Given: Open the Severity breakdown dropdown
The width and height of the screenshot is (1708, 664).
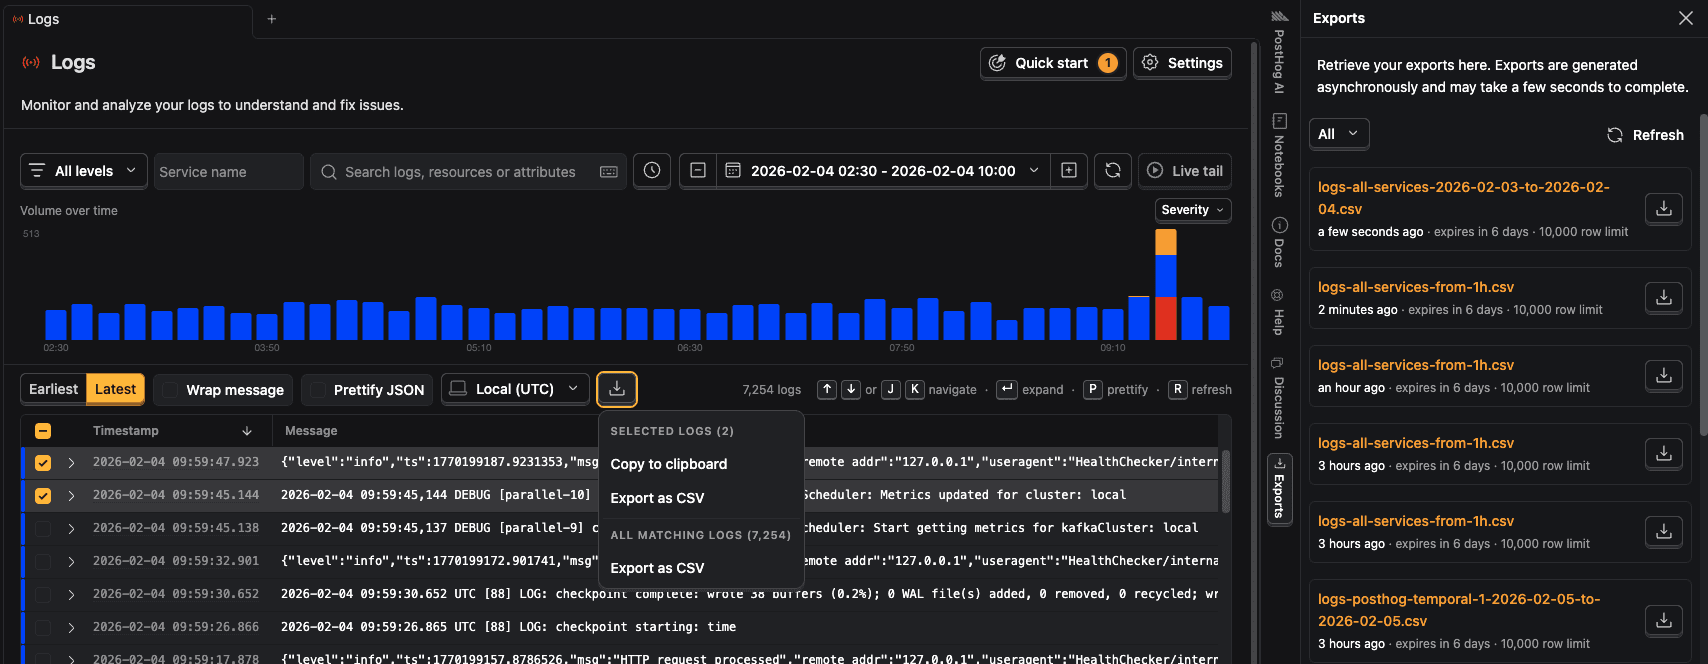Looking at the screenshot, I should tap(1192, 210).
